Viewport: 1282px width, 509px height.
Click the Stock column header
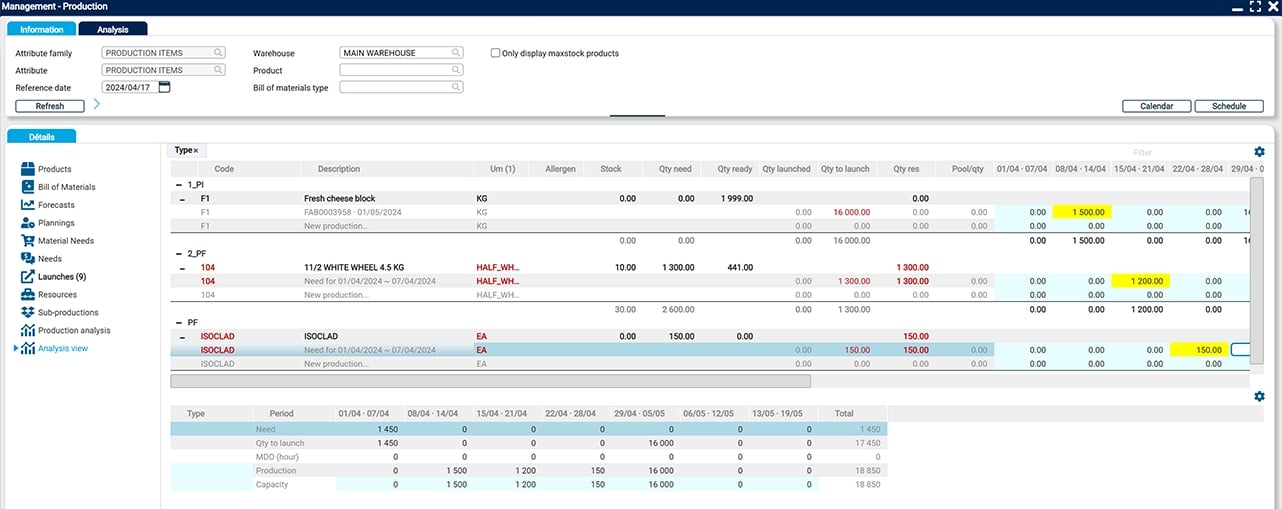click(611, 169)
